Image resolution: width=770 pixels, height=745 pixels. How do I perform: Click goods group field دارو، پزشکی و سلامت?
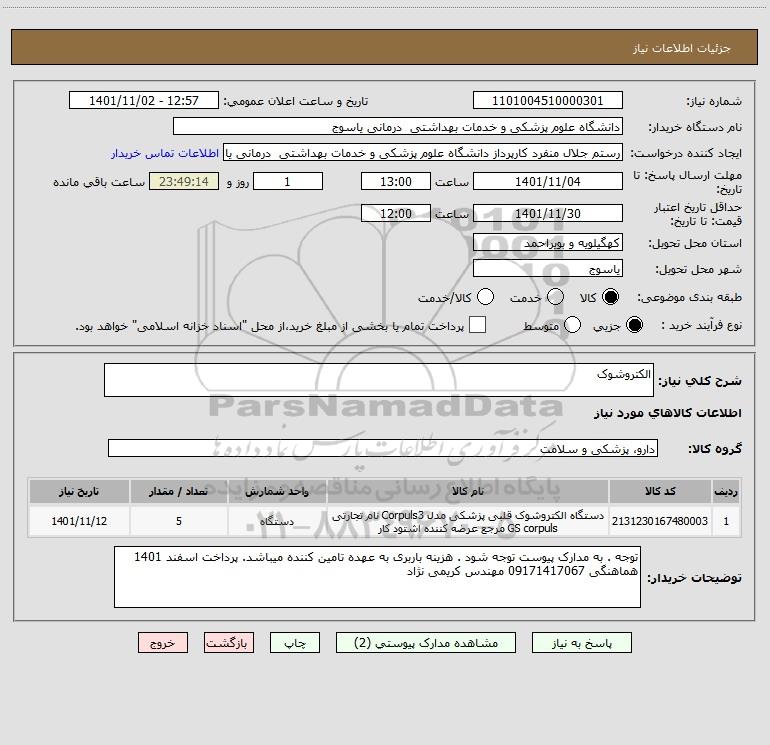click(383, 448)
